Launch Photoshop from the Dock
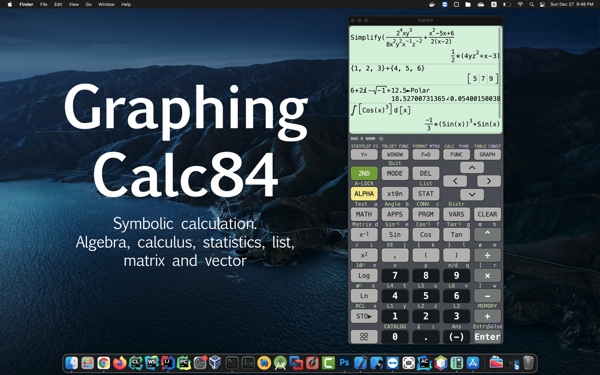 pos(344,363)
